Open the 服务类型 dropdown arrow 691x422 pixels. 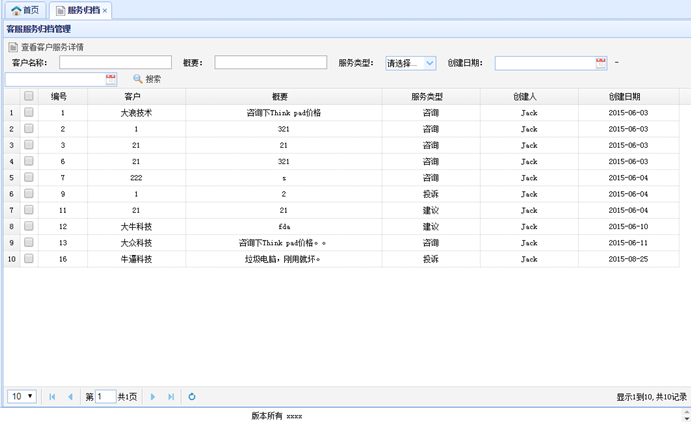pyautogui.click(x=430, y=63)
